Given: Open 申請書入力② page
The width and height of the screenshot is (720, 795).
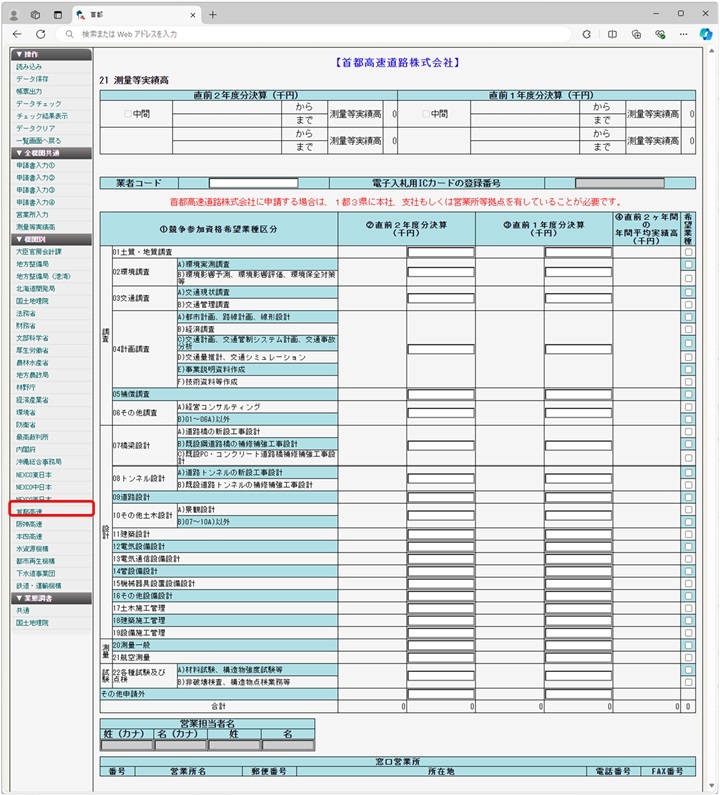Looking at the screenshot, I should pos(35,178).
